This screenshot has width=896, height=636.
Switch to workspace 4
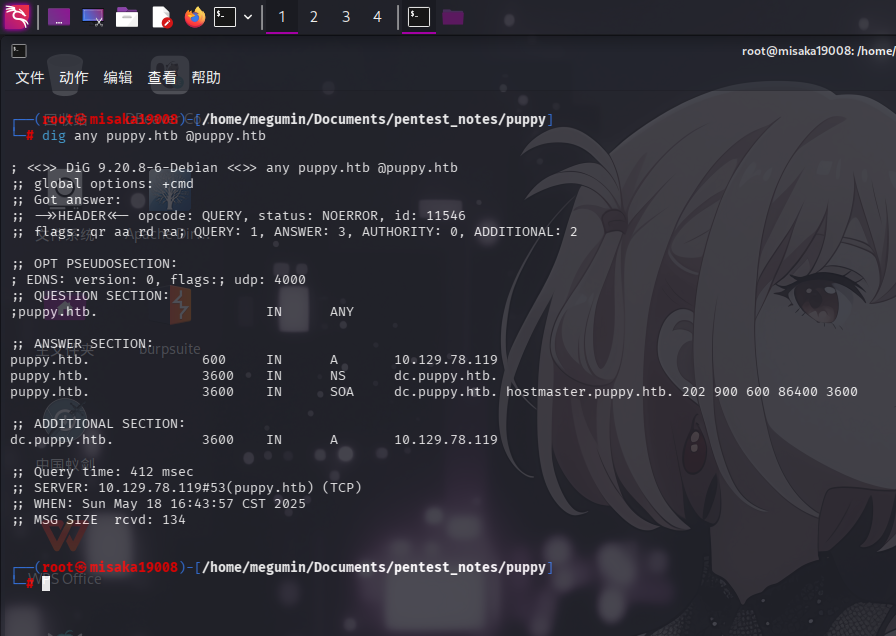pos(377,17)
